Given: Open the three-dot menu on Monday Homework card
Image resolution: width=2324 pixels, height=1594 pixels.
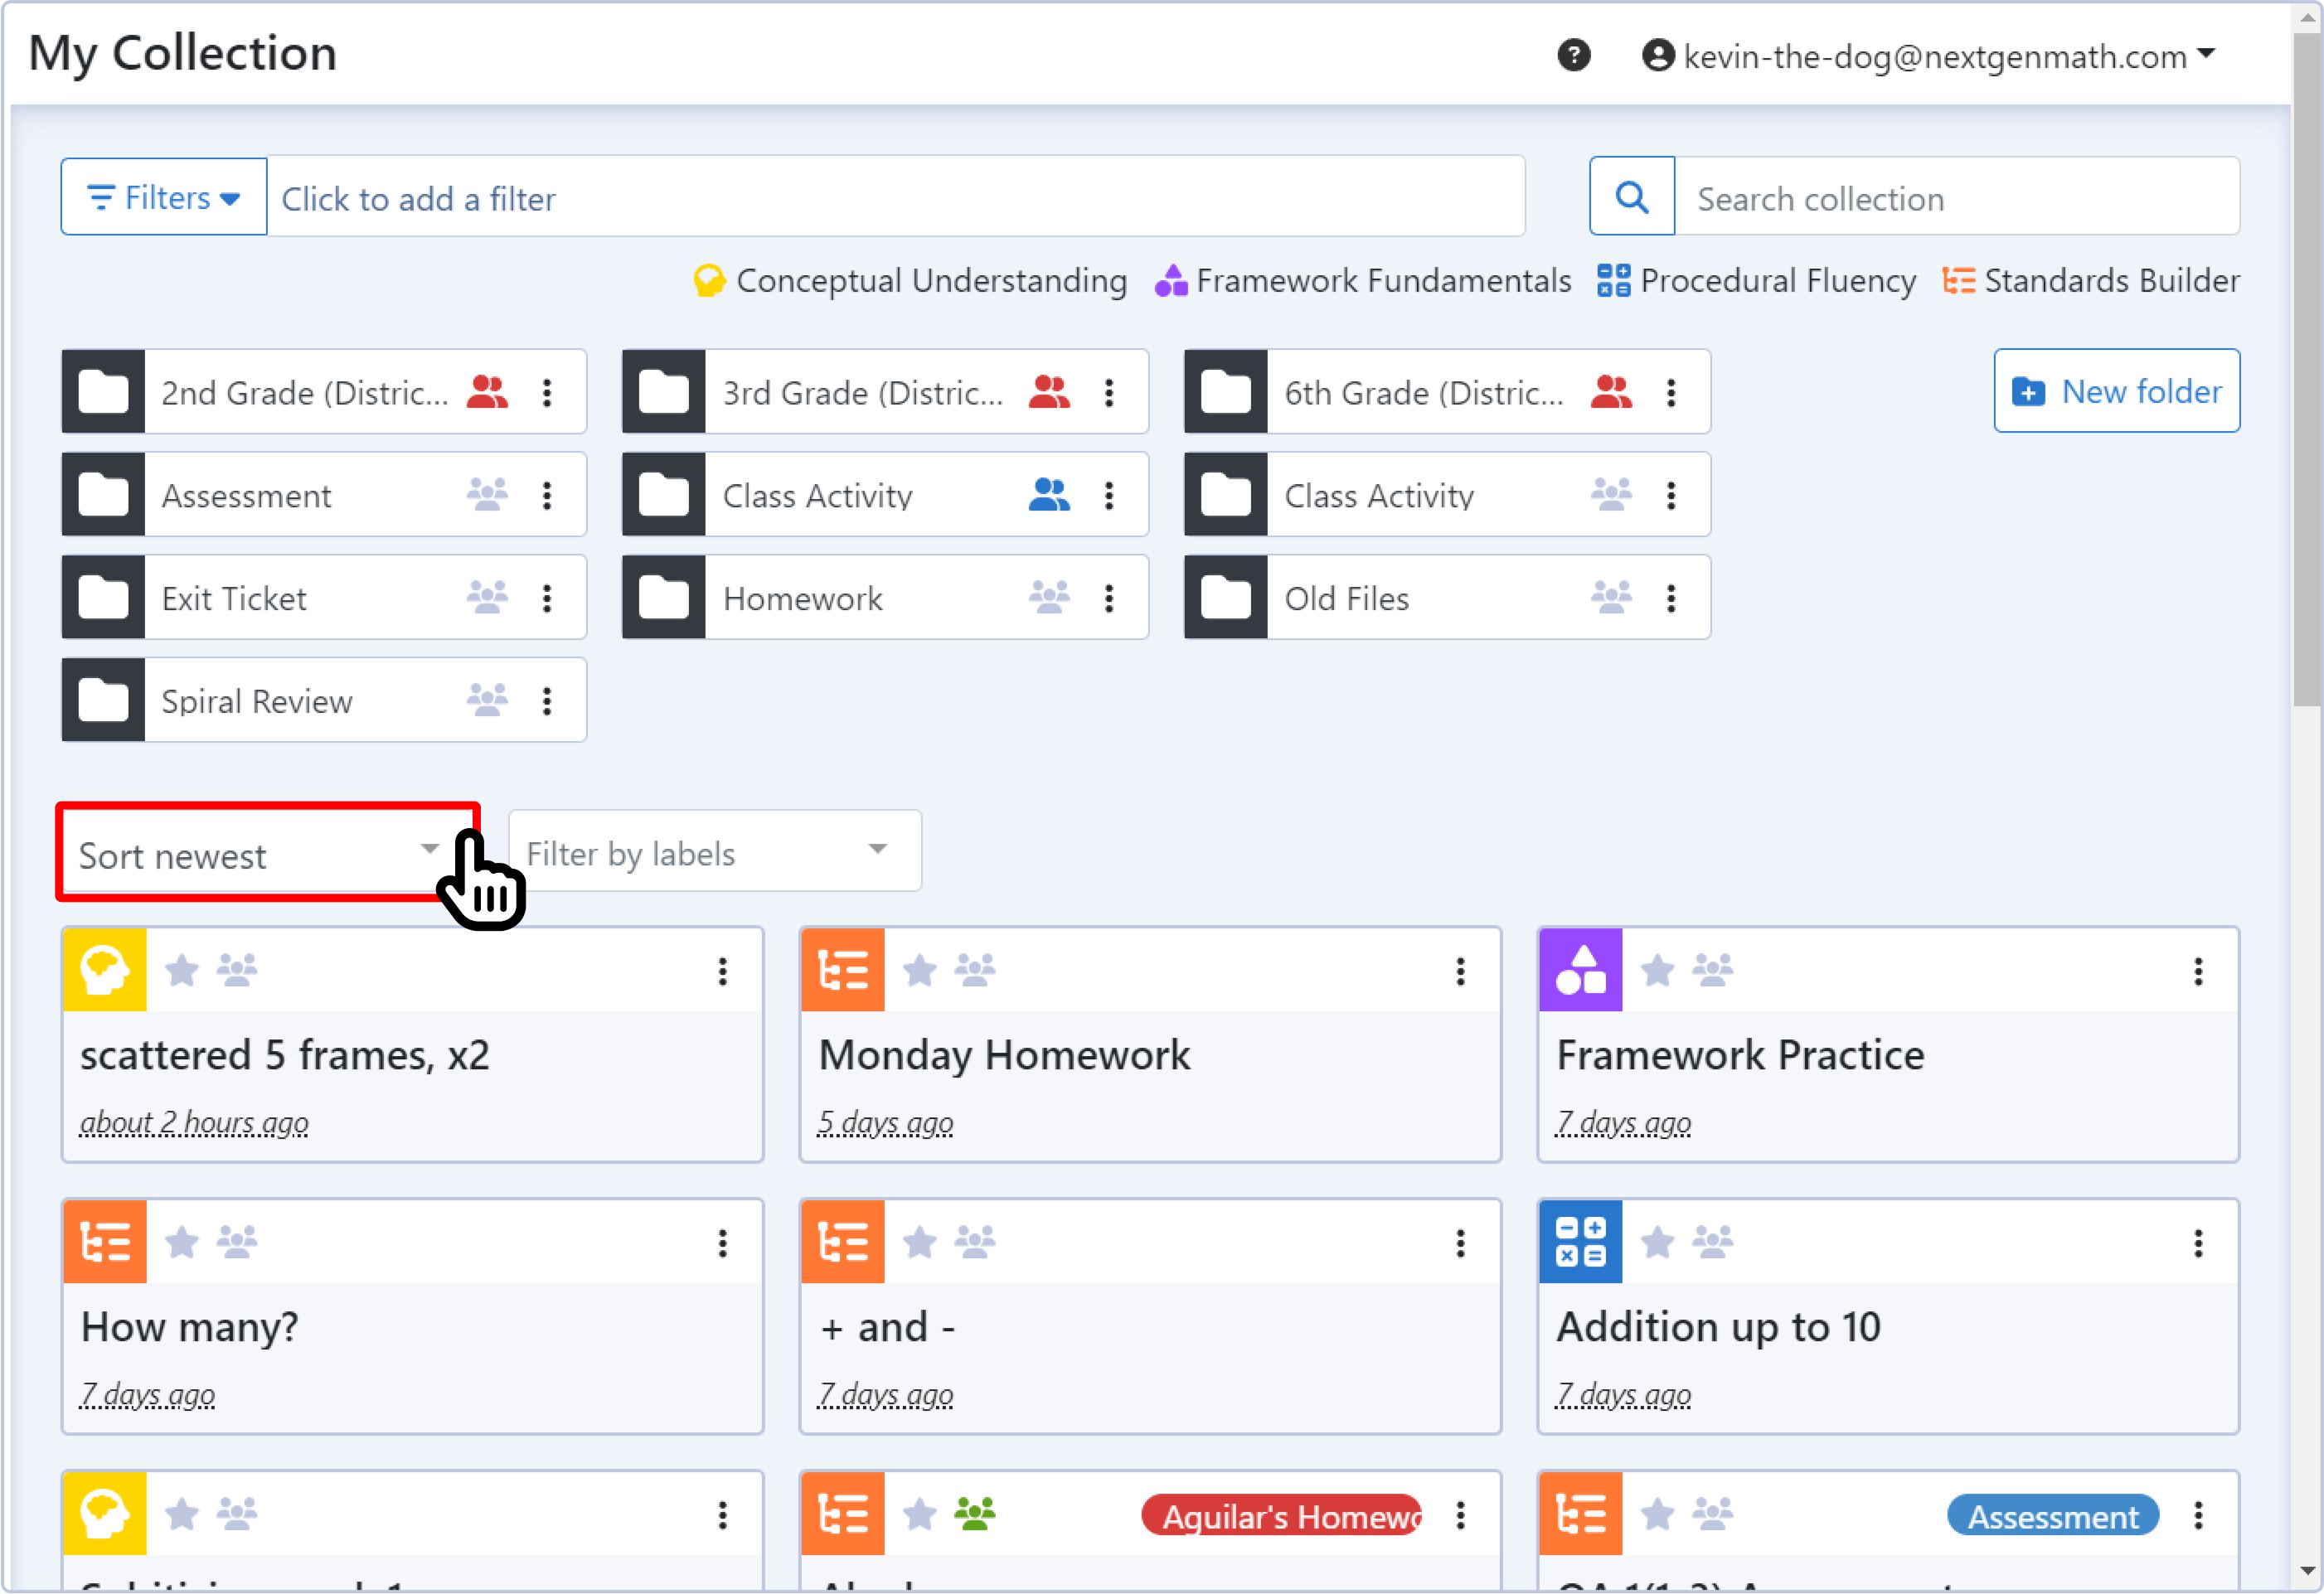Looking at the screenshot, I should coord(1461,972).
